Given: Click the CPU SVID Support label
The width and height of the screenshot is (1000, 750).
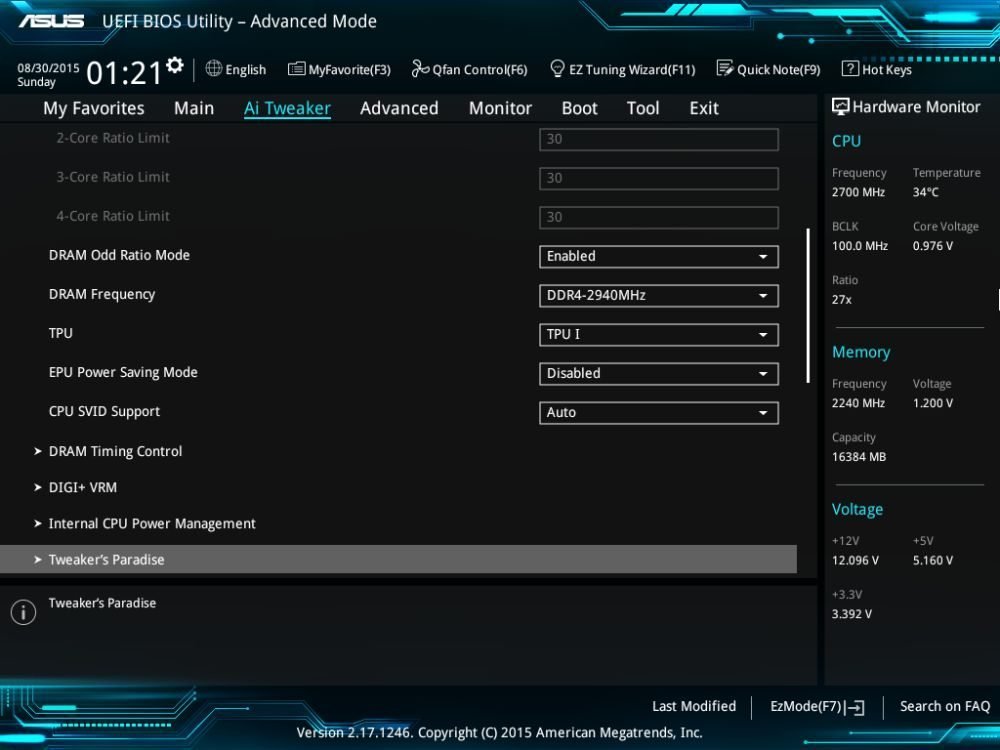Looking at the screenshot, I should coord(105,411).
